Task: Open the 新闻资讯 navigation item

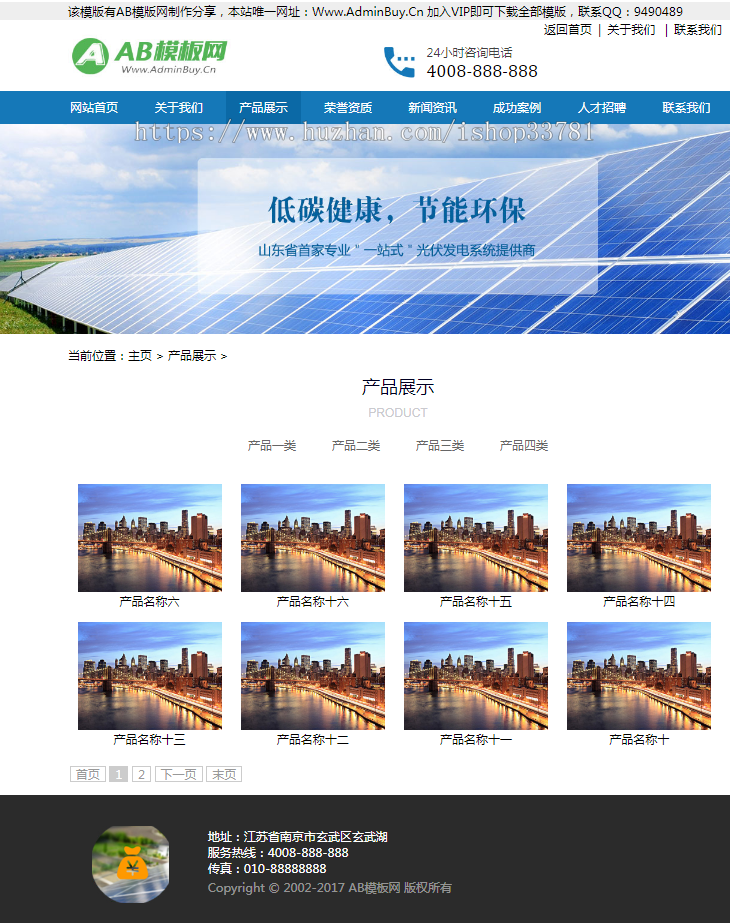Action: (x=432, y=108)
